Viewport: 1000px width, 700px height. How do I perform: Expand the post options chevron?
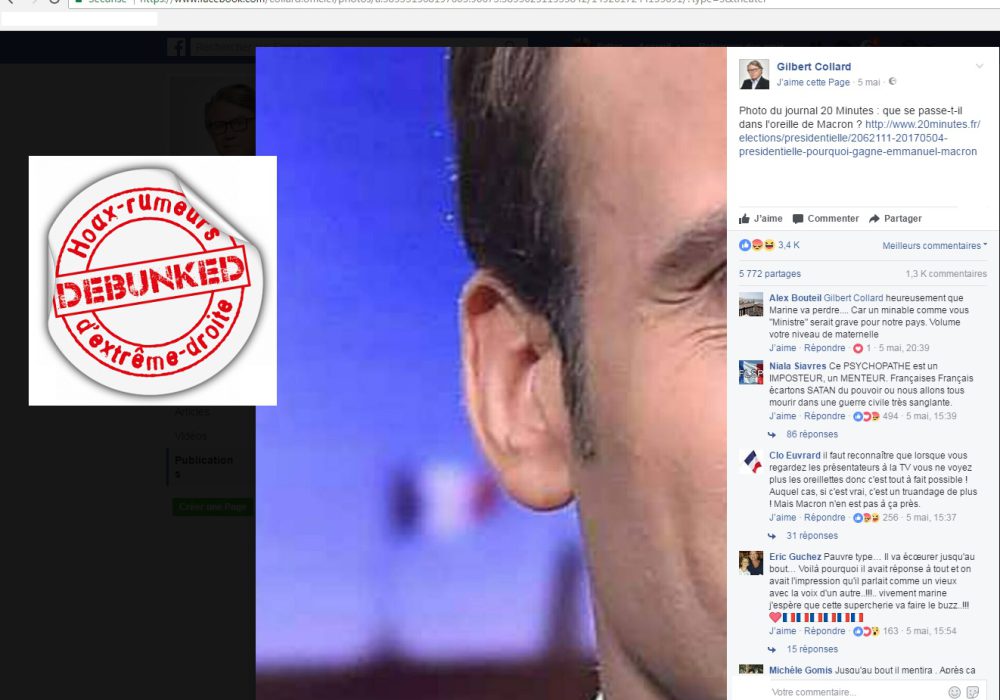click(x=980, y=66)
